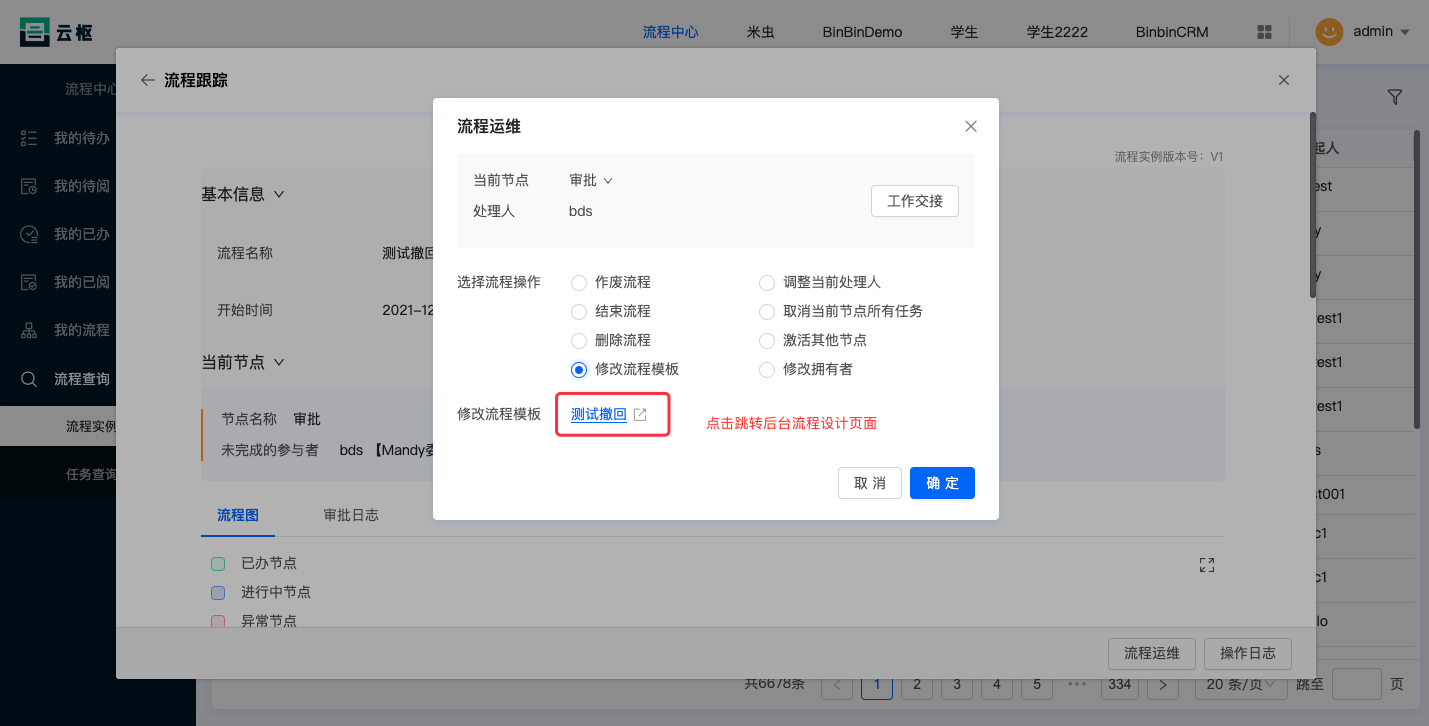
Task: Click the 进行中节点 blue legend swatch
Action: [x=218, y=593]
